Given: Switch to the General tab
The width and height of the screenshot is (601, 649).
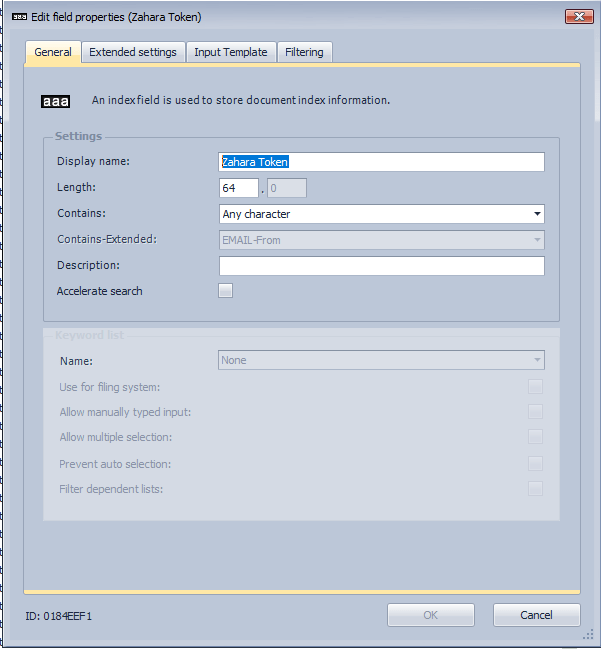Looking at the screenshot, I should tap(53, 52).
